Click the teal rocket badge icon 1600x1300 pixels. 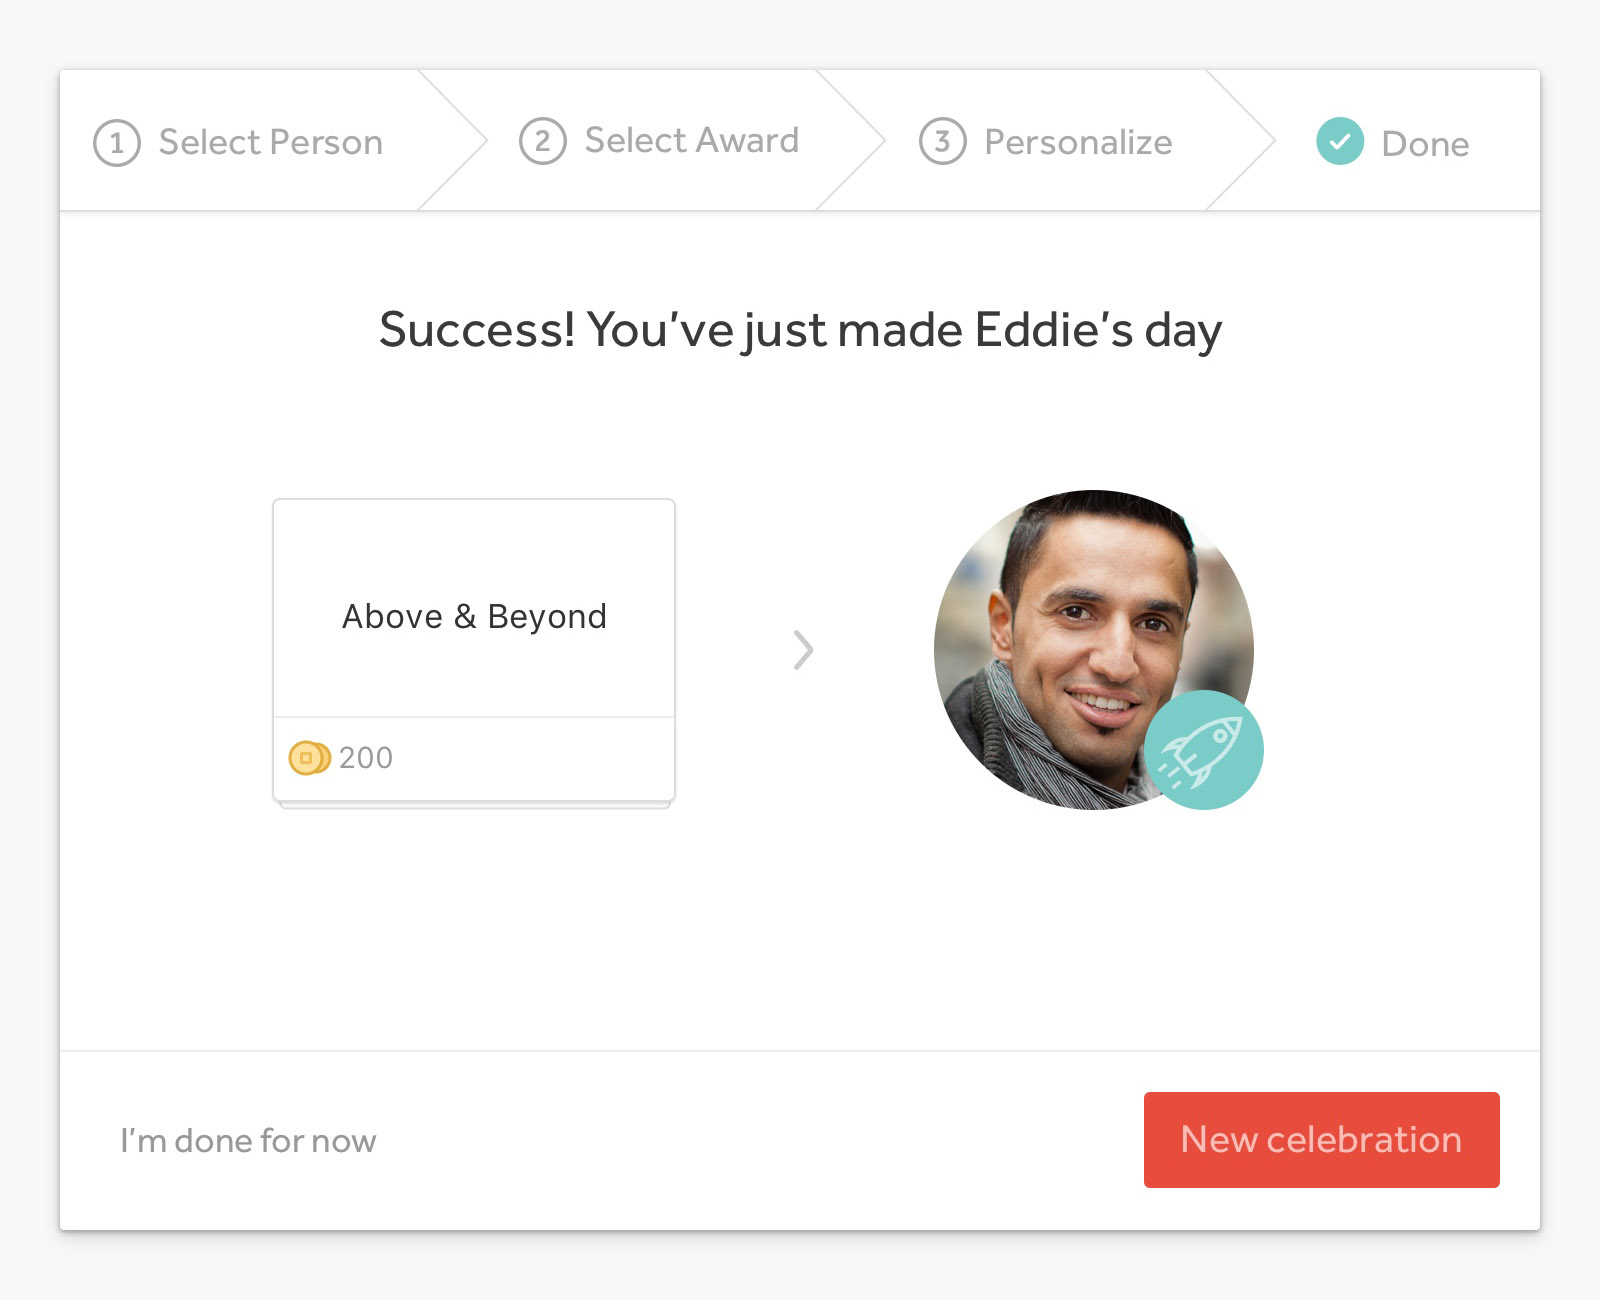pos(1204,749)
